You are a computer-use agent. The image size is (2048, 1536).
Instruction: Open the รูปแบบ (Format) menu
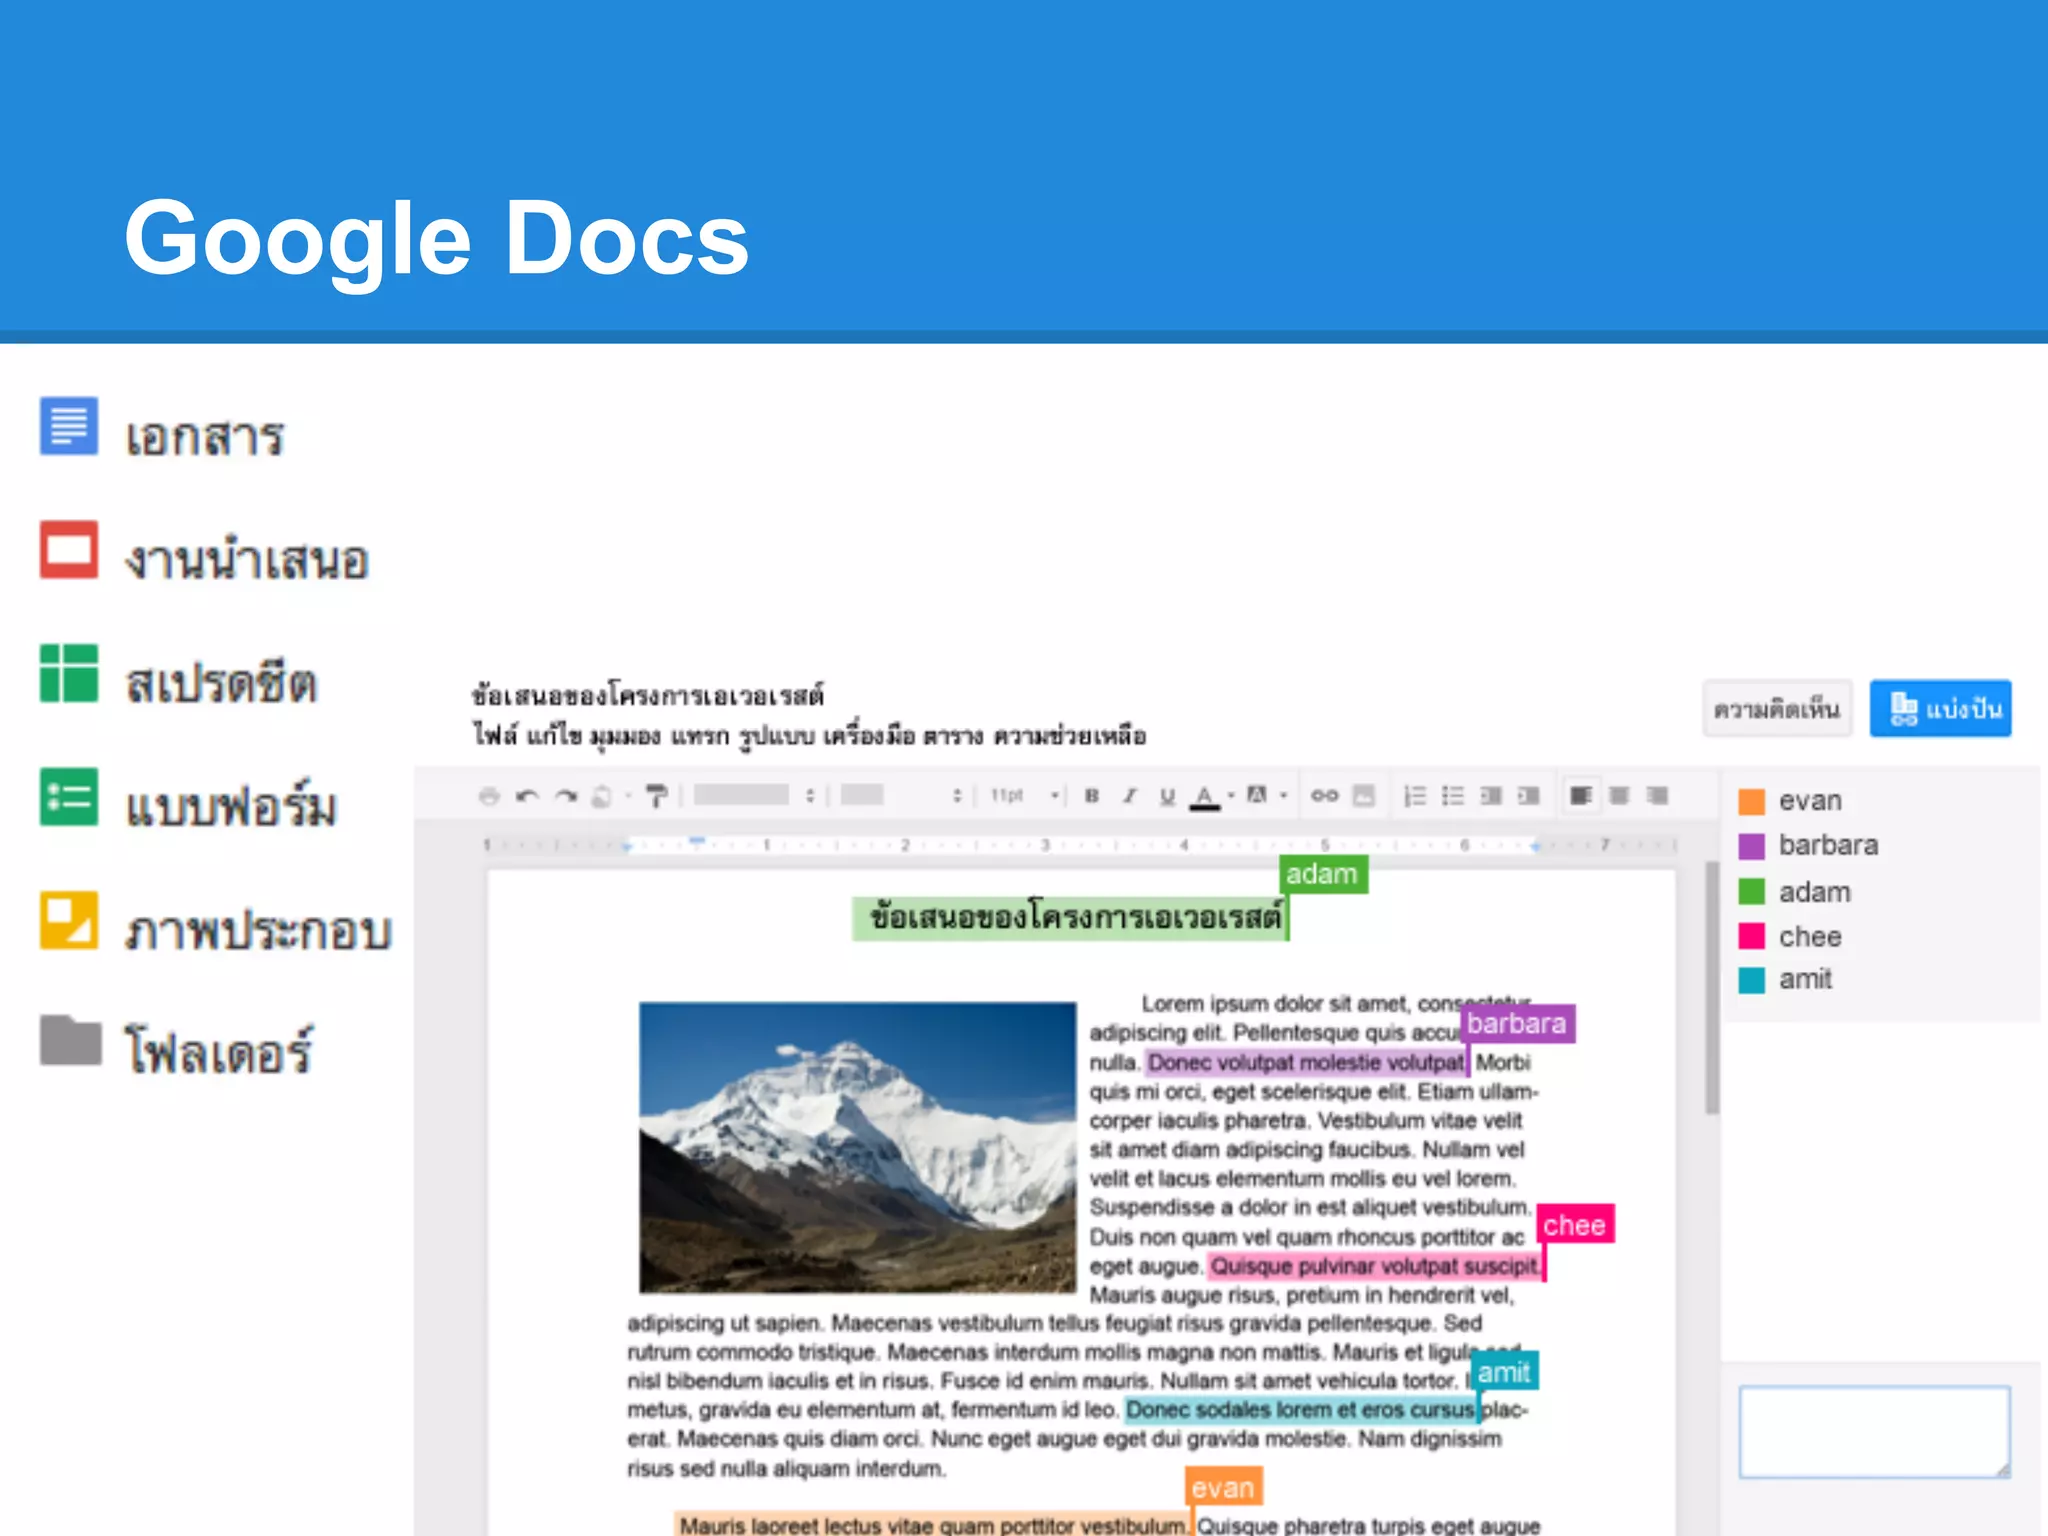click(777, 737)
